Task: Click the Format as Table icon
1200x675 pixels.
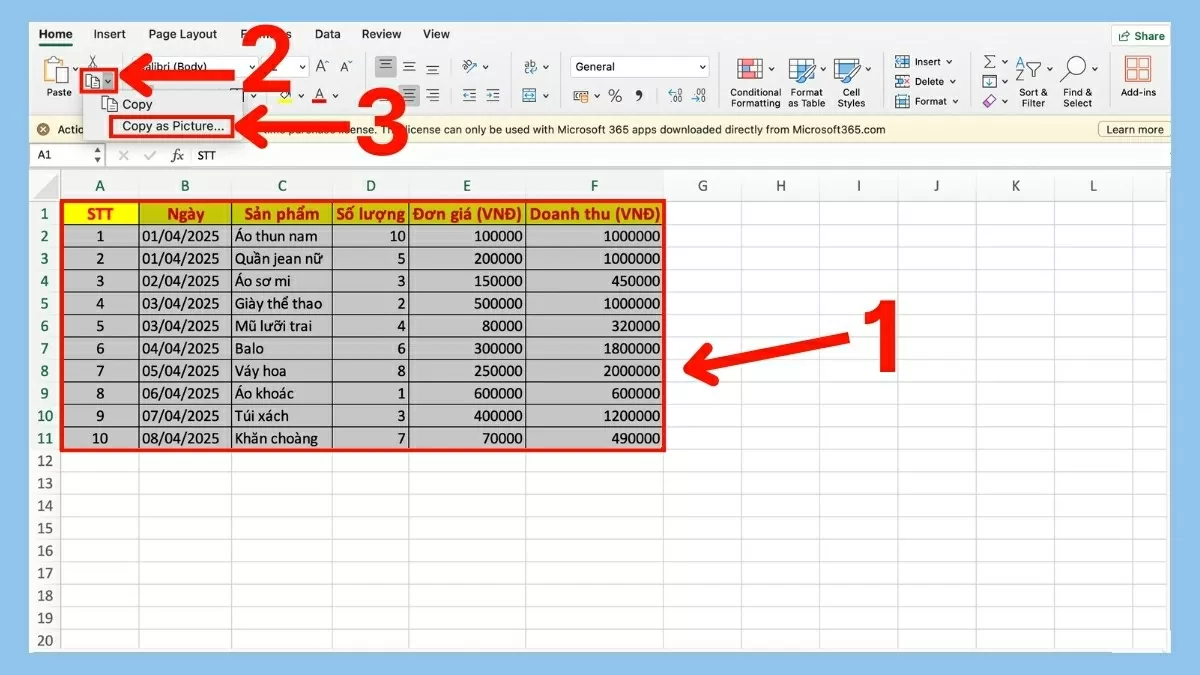Action: pos(805,70)
